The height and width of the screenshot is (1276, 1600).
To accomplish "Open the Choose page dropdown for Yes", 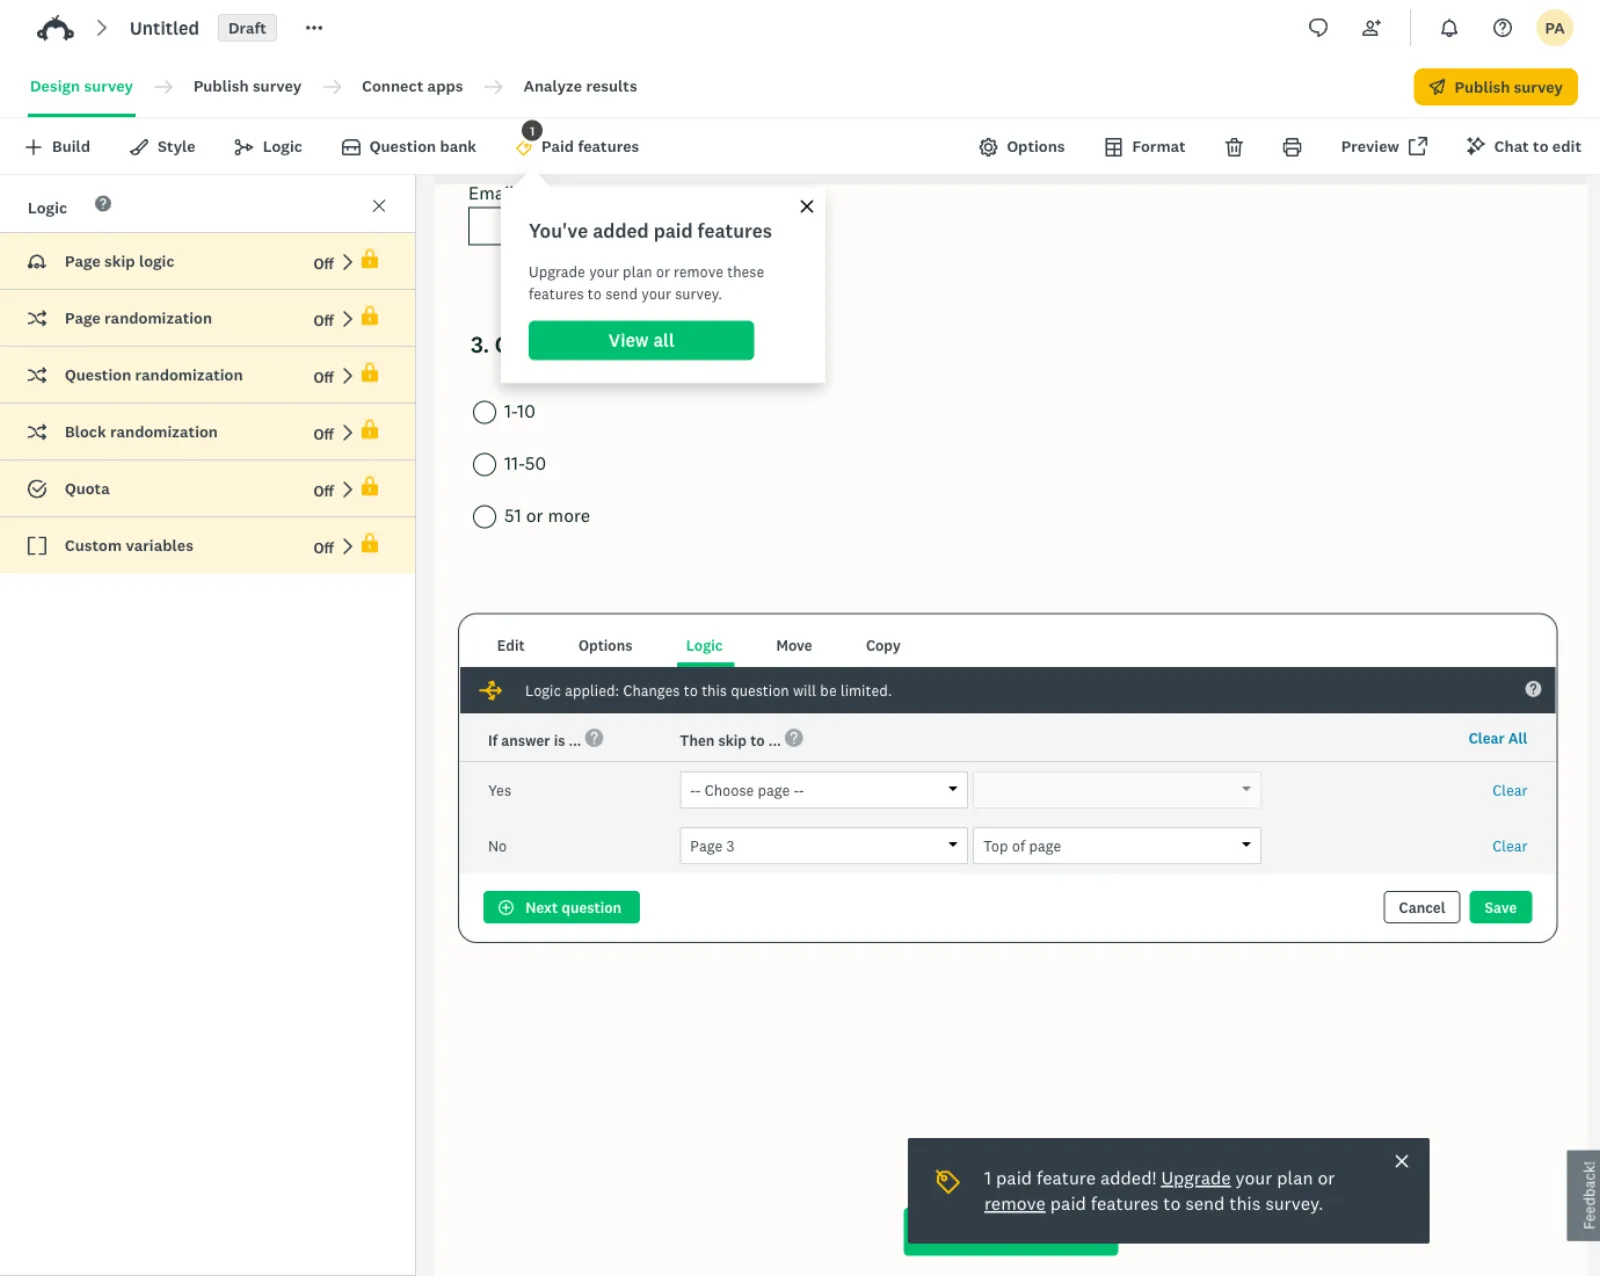I will (x=823, y=790).
